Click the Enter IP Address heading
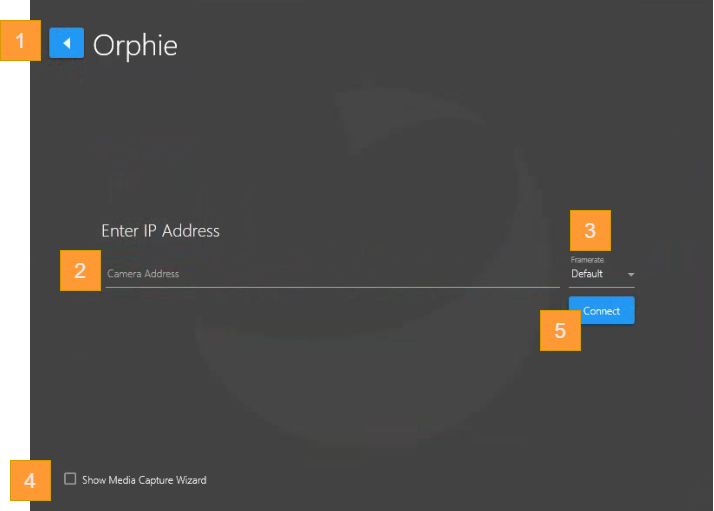This screenshot has width=714, height=511. (x=160, y=231)
